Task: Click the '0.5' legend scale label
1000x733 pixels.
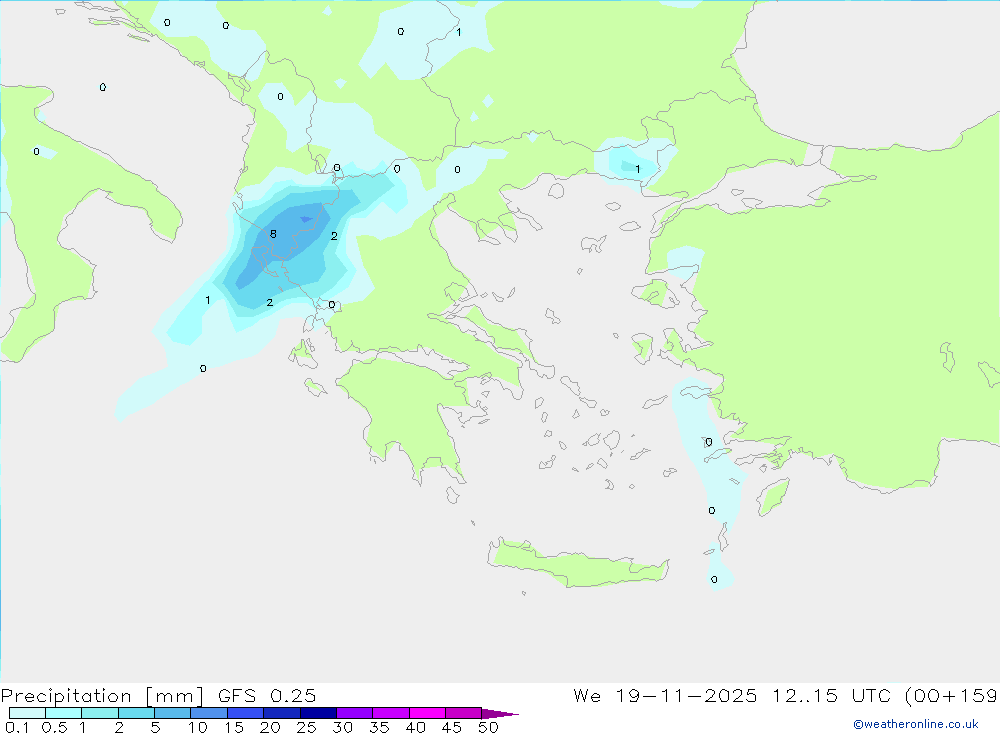Action: point(54,727)
